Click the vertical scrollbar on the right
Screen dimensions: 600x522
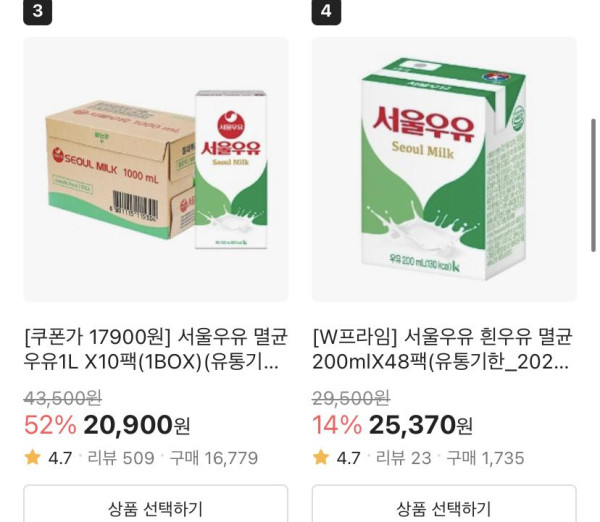[593, 185]
